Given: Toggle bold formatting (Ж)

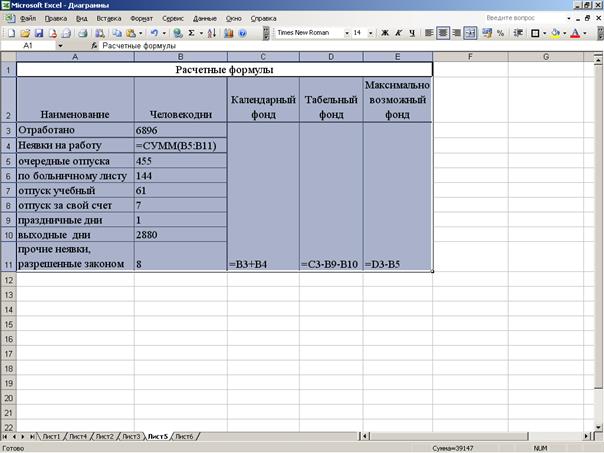Looking at the screenshot, I should pos(385,33).
